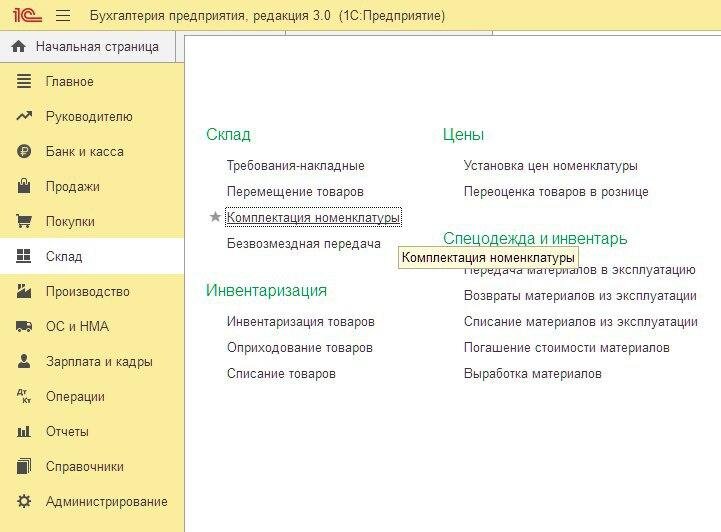Open Перемещение товаров link
This screenshot has width=721, height=532.
[x=295, y=191]
